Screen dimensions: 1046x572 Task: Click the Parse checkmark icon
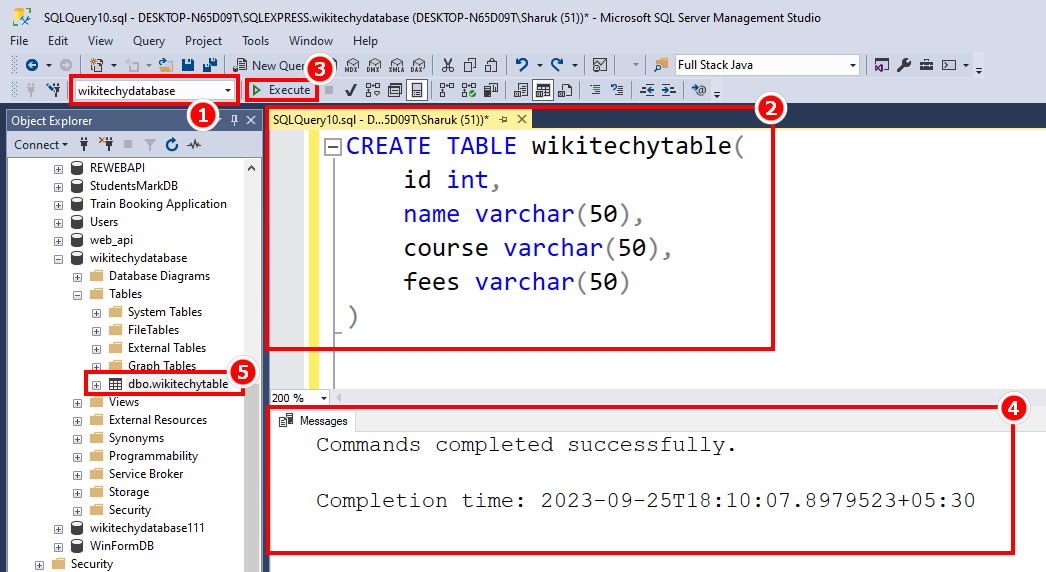click(x=352, y=90)
